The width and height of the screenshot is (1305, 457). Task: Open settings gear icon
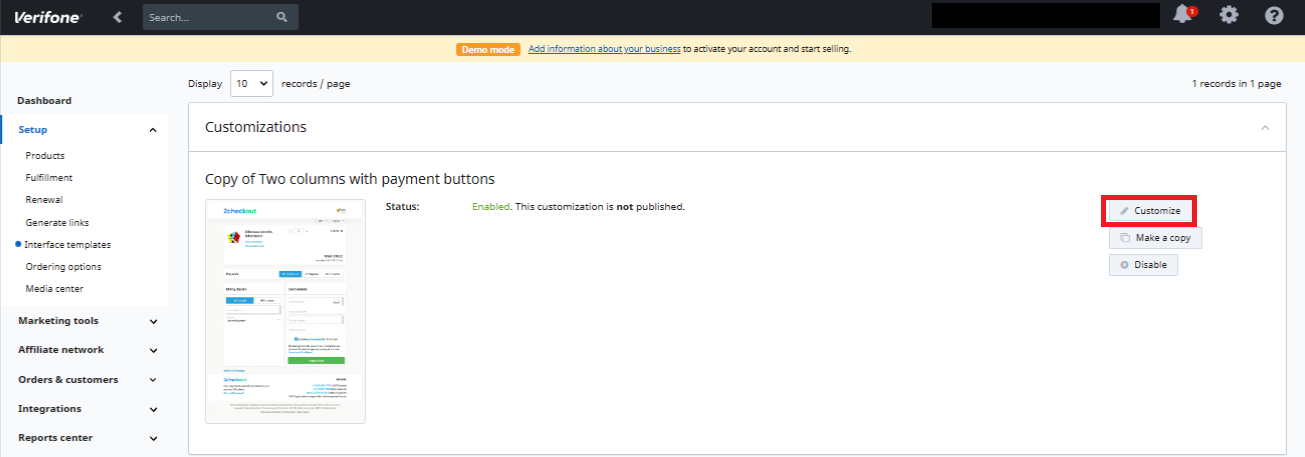coord(1229,15)
